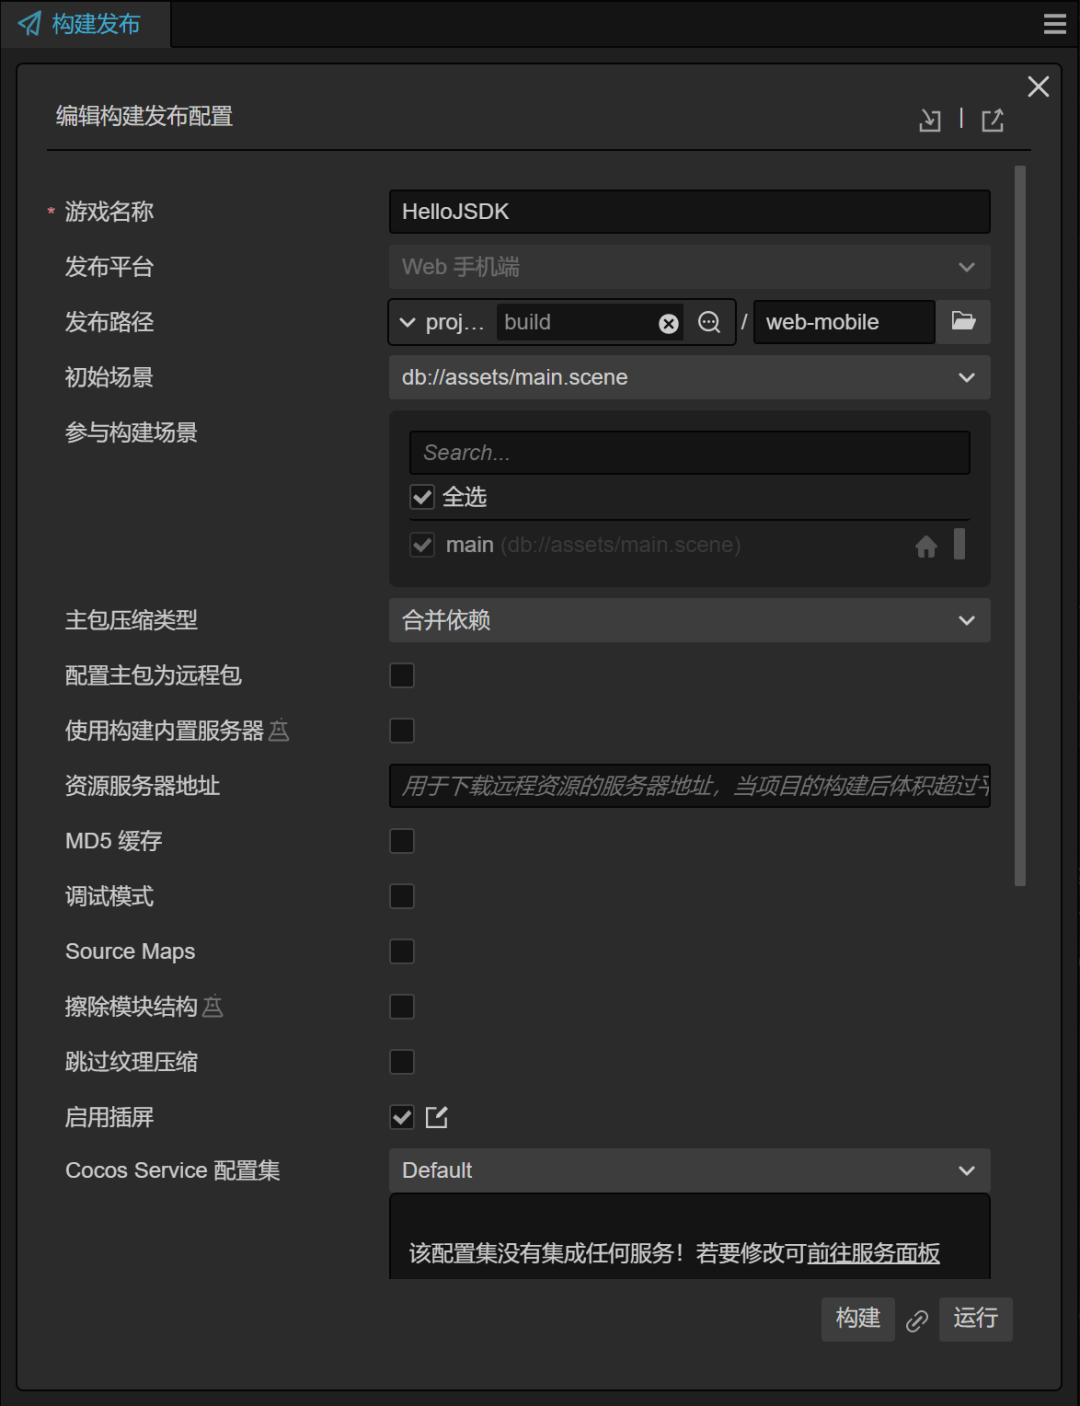Click the locate build path icon
Screen dimensions: 1080x1406
(709, 322)
